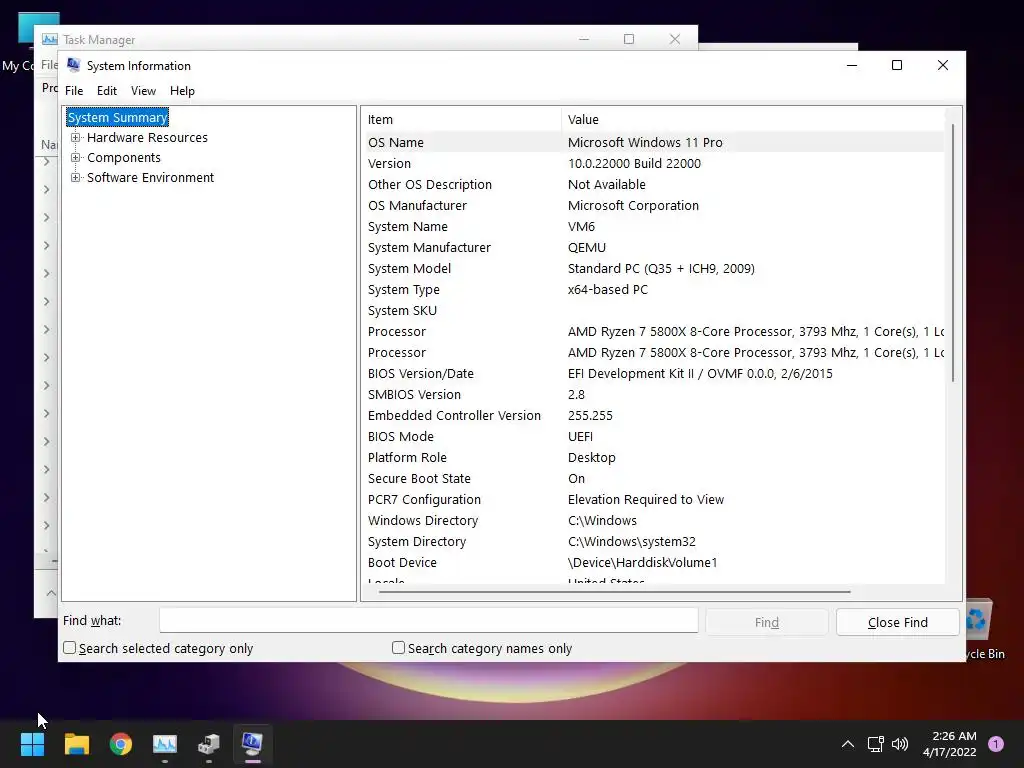This screenshot has height=768, width=1024.
Task: Click the value Elevation Required to View
Action: point(646,500)
